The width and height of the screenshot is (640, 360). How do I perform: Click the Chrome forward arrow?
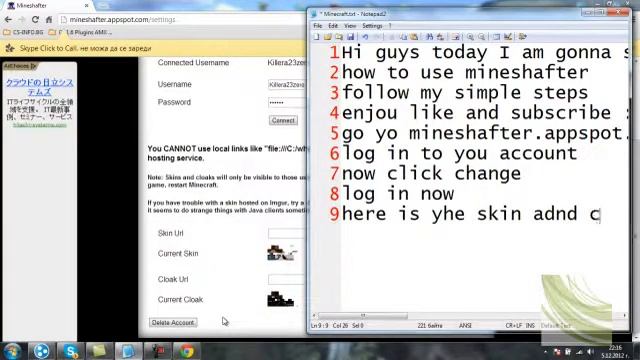22,20
